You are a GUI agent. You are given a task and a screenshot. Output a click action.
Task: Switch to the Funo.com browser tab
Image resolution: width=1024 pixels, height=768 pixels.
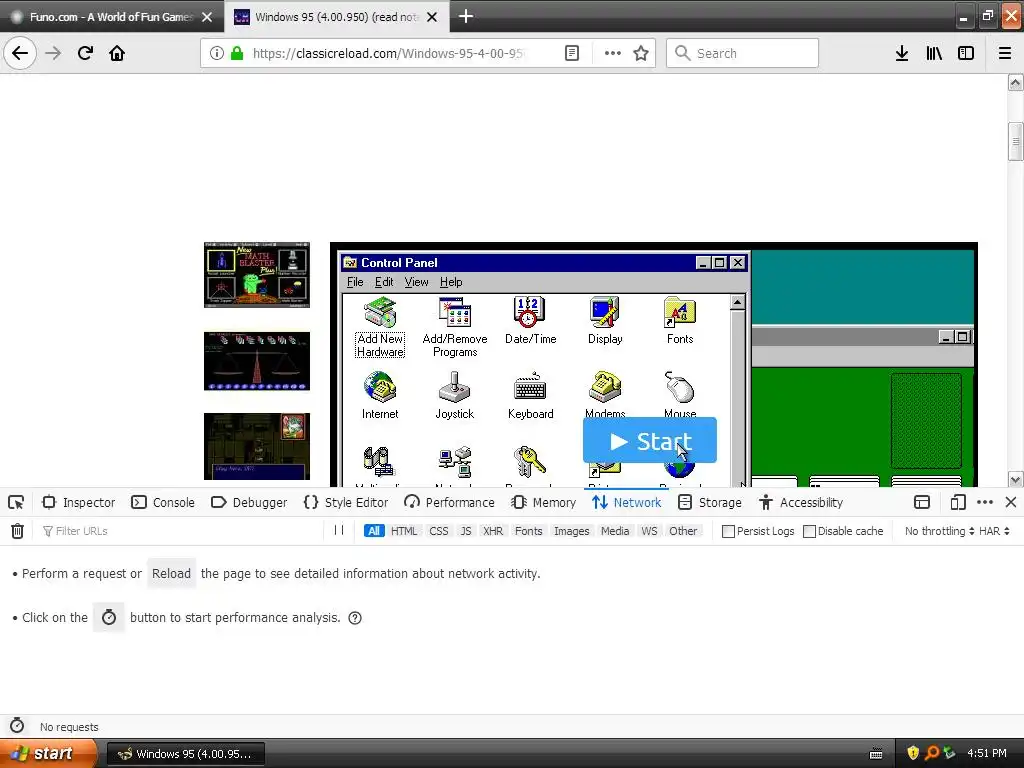(x=112, y=17)
